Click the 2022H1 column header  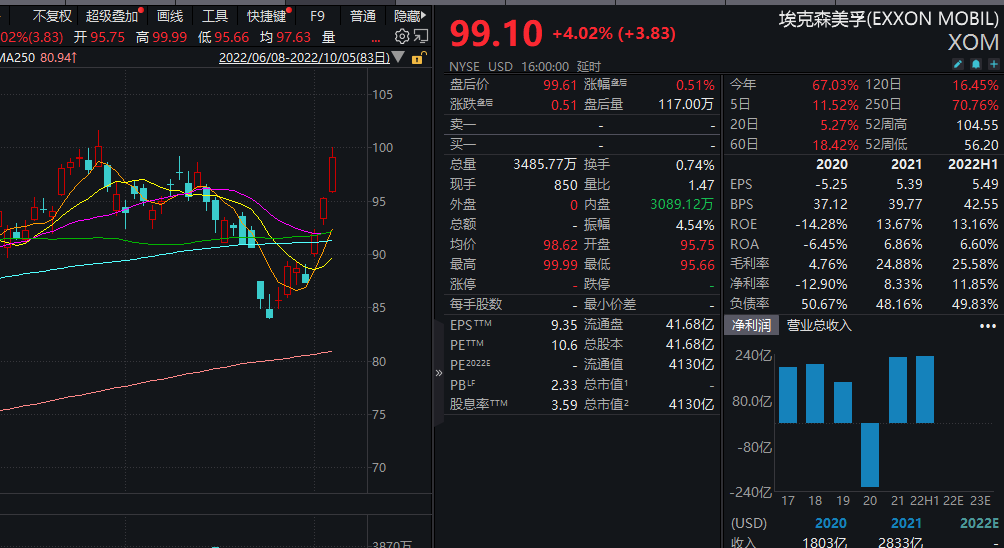973,164
